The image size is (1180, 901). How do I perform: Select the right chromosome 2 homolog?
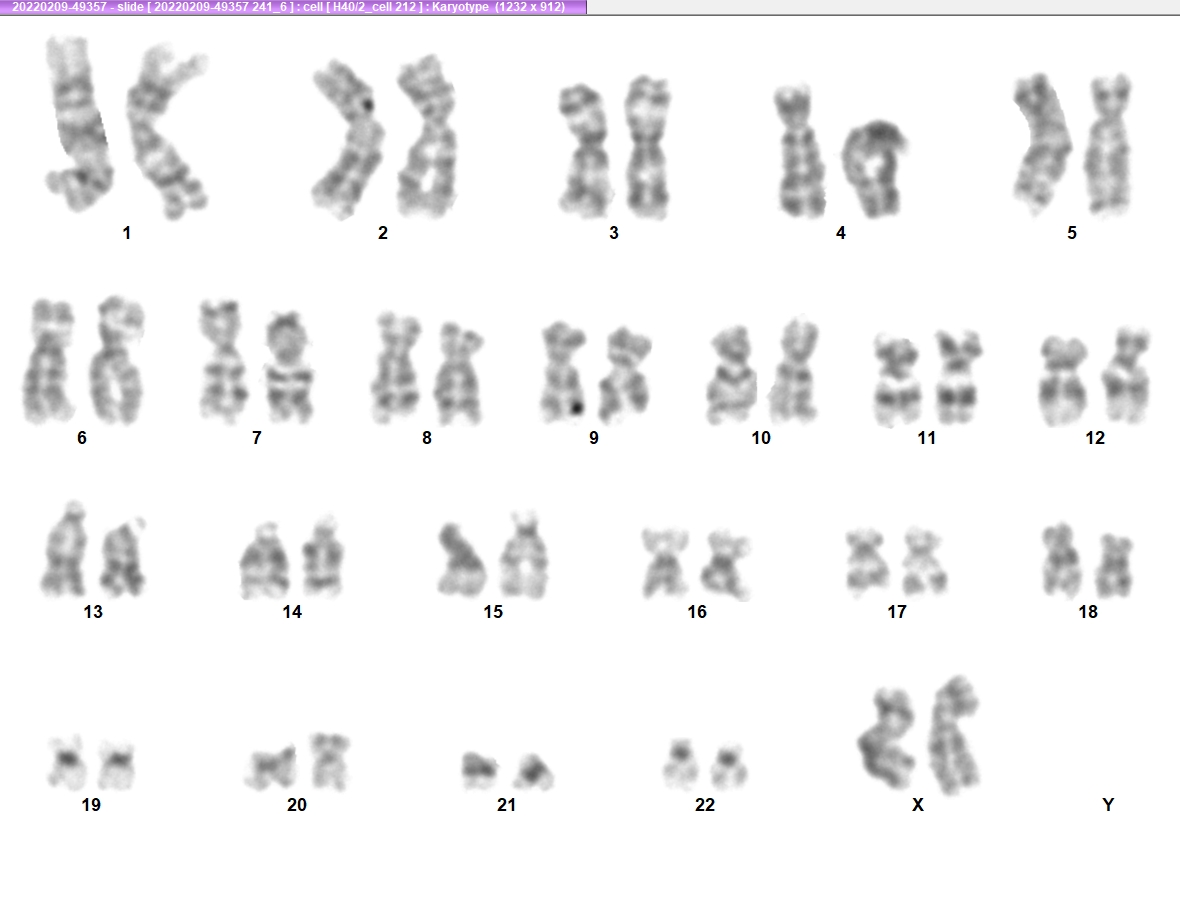point(426,136)
